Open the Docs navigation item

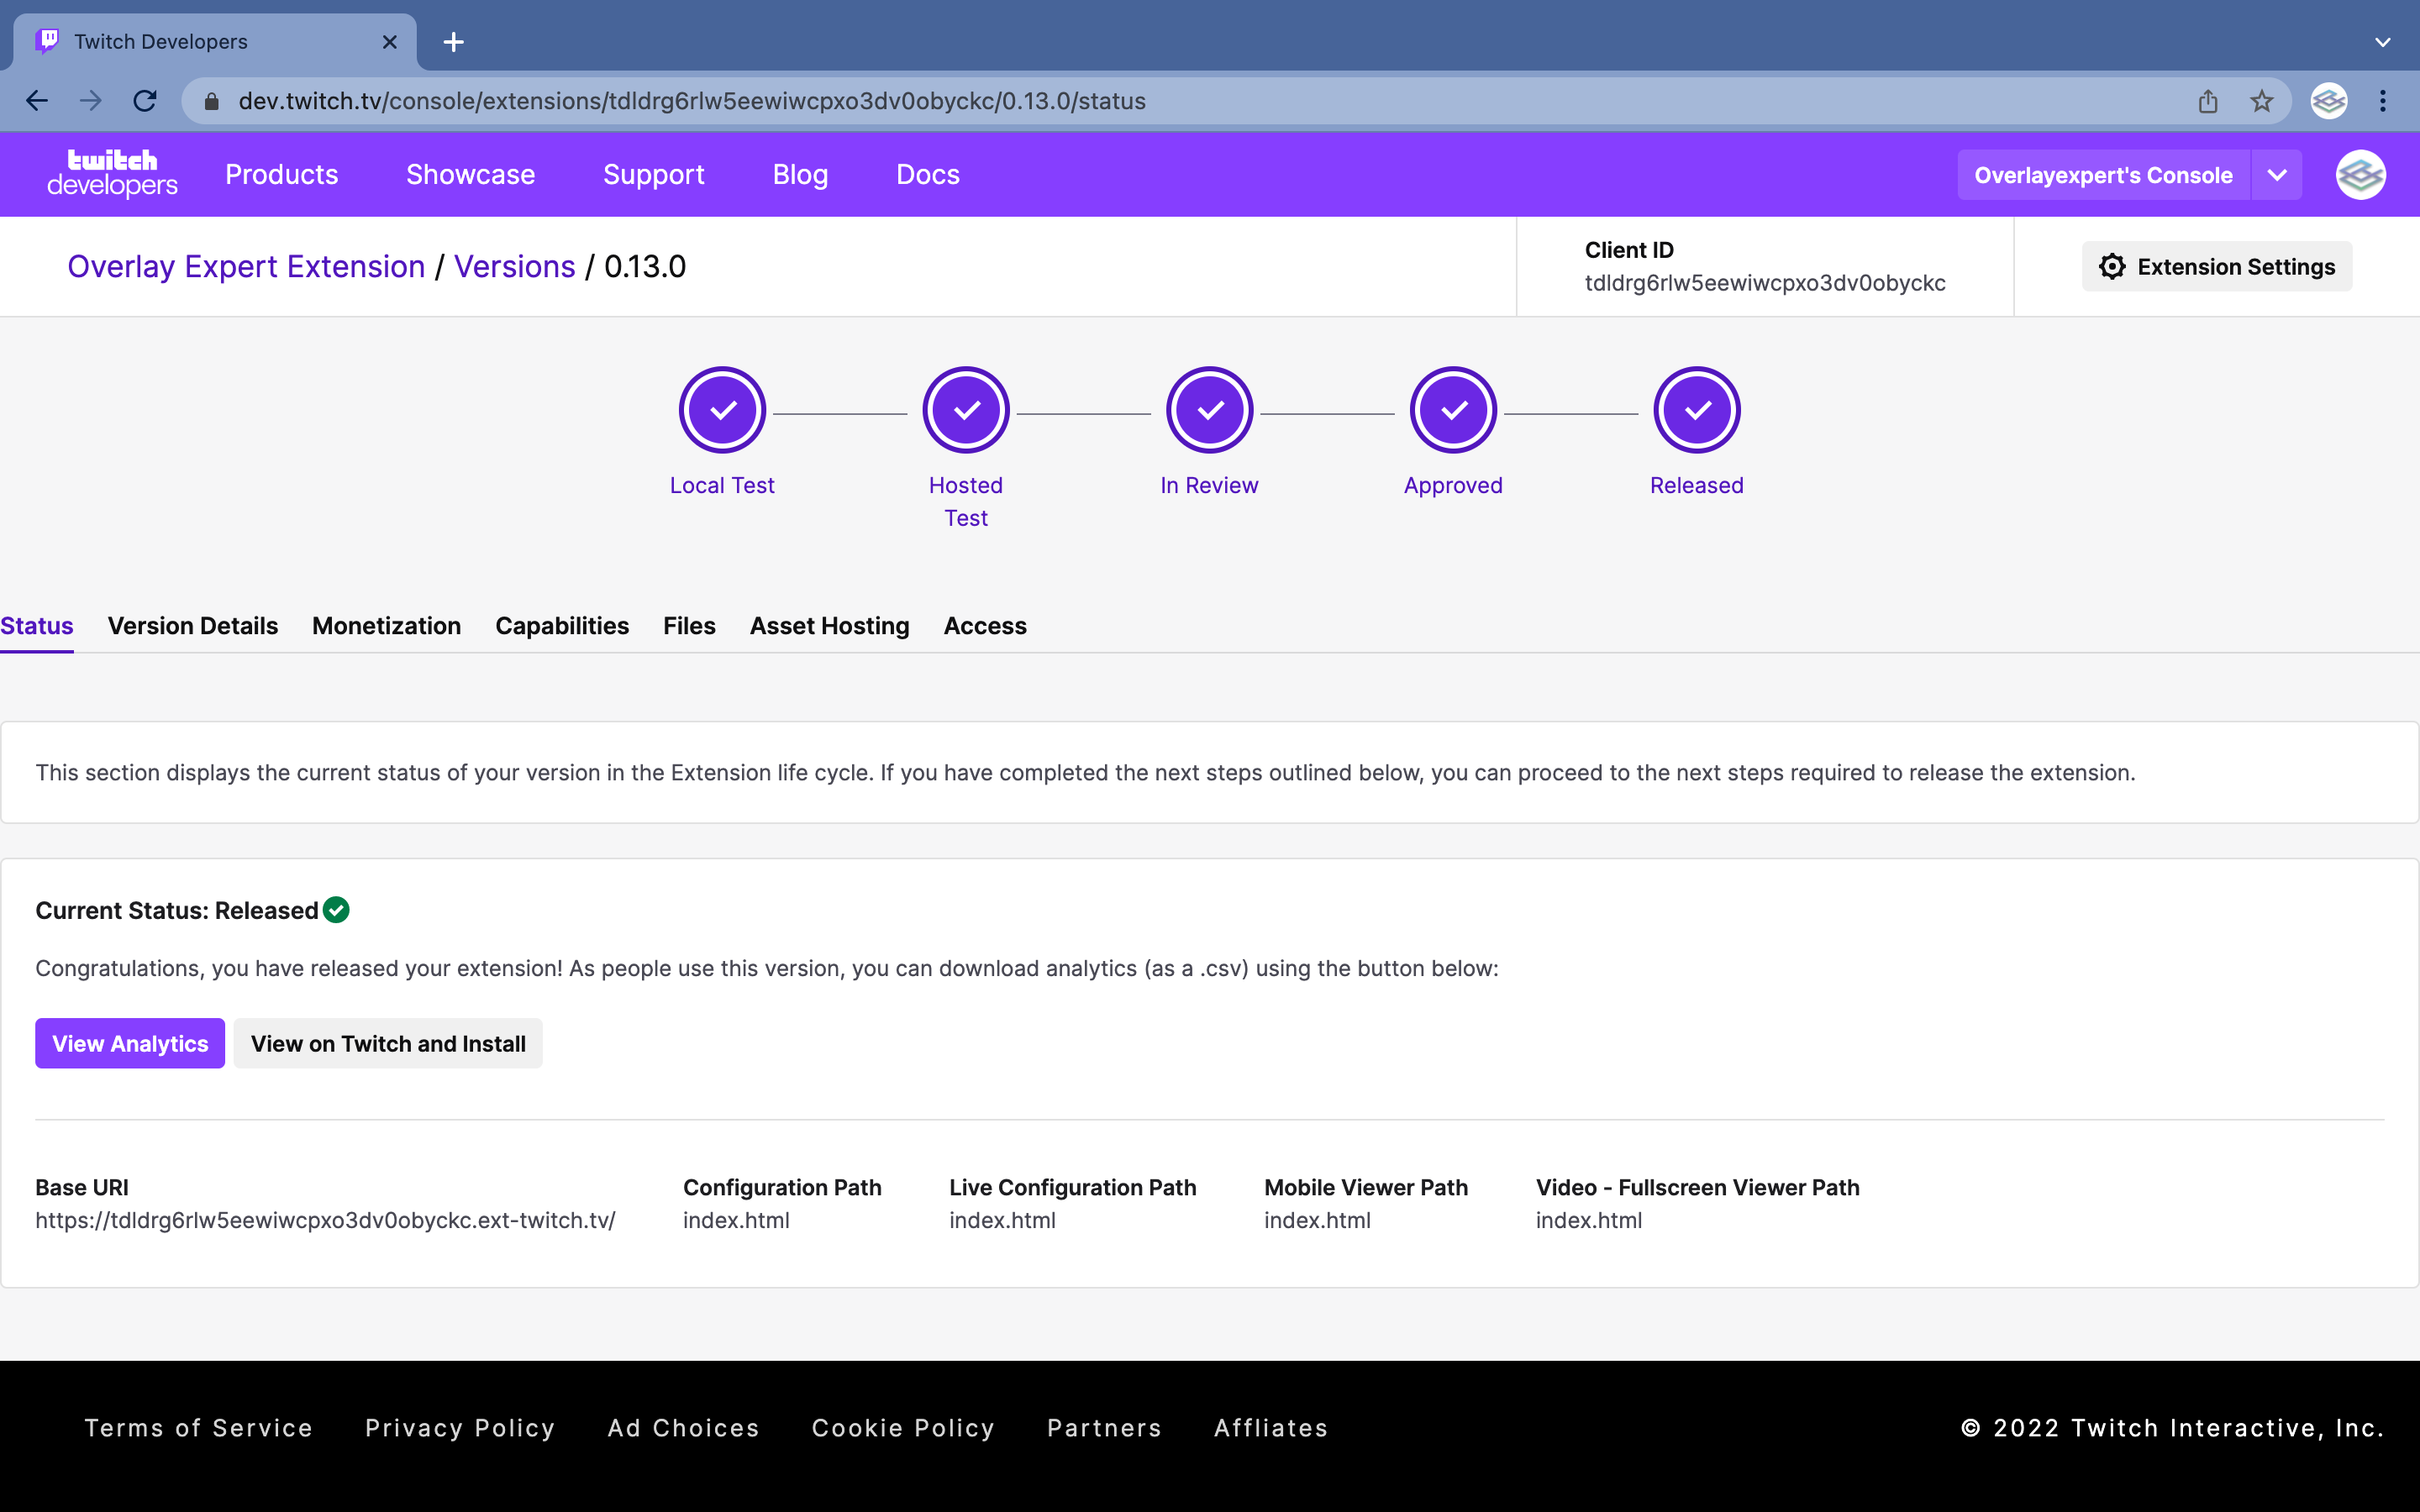927,174
